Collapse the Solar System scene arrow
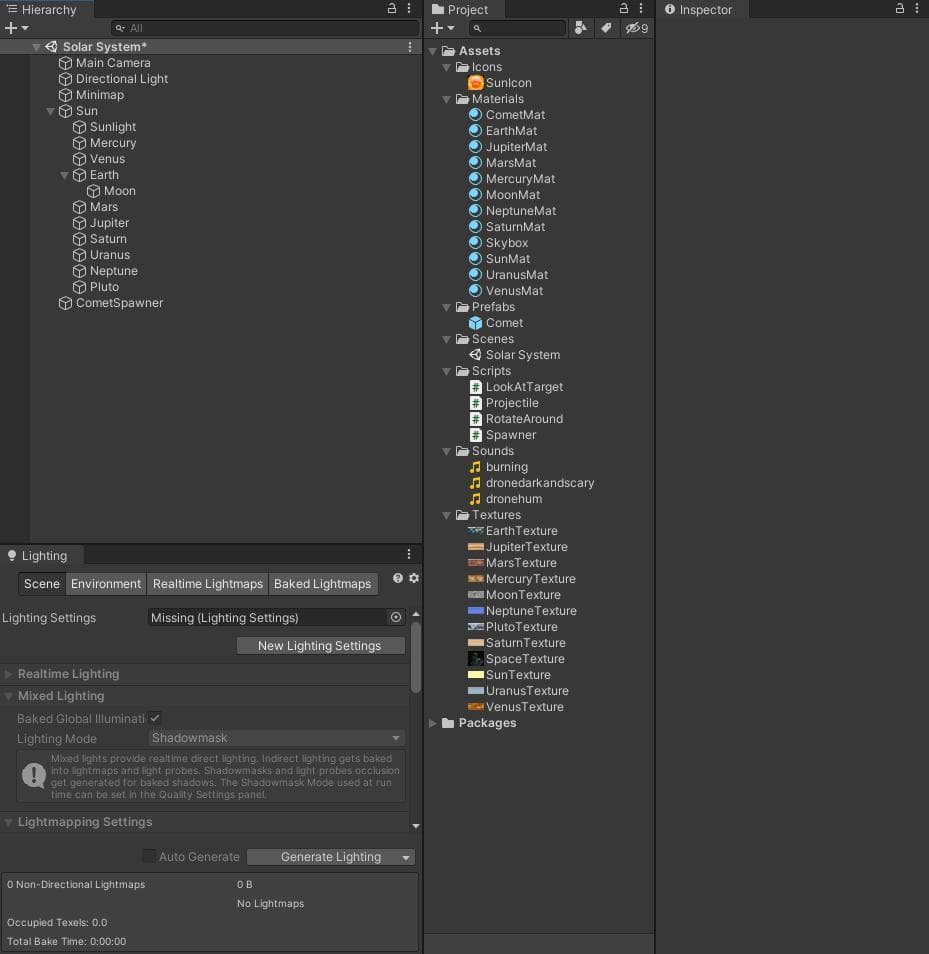Image resolution: width=929 pixels, height=954 pixels. coord(37,47)
